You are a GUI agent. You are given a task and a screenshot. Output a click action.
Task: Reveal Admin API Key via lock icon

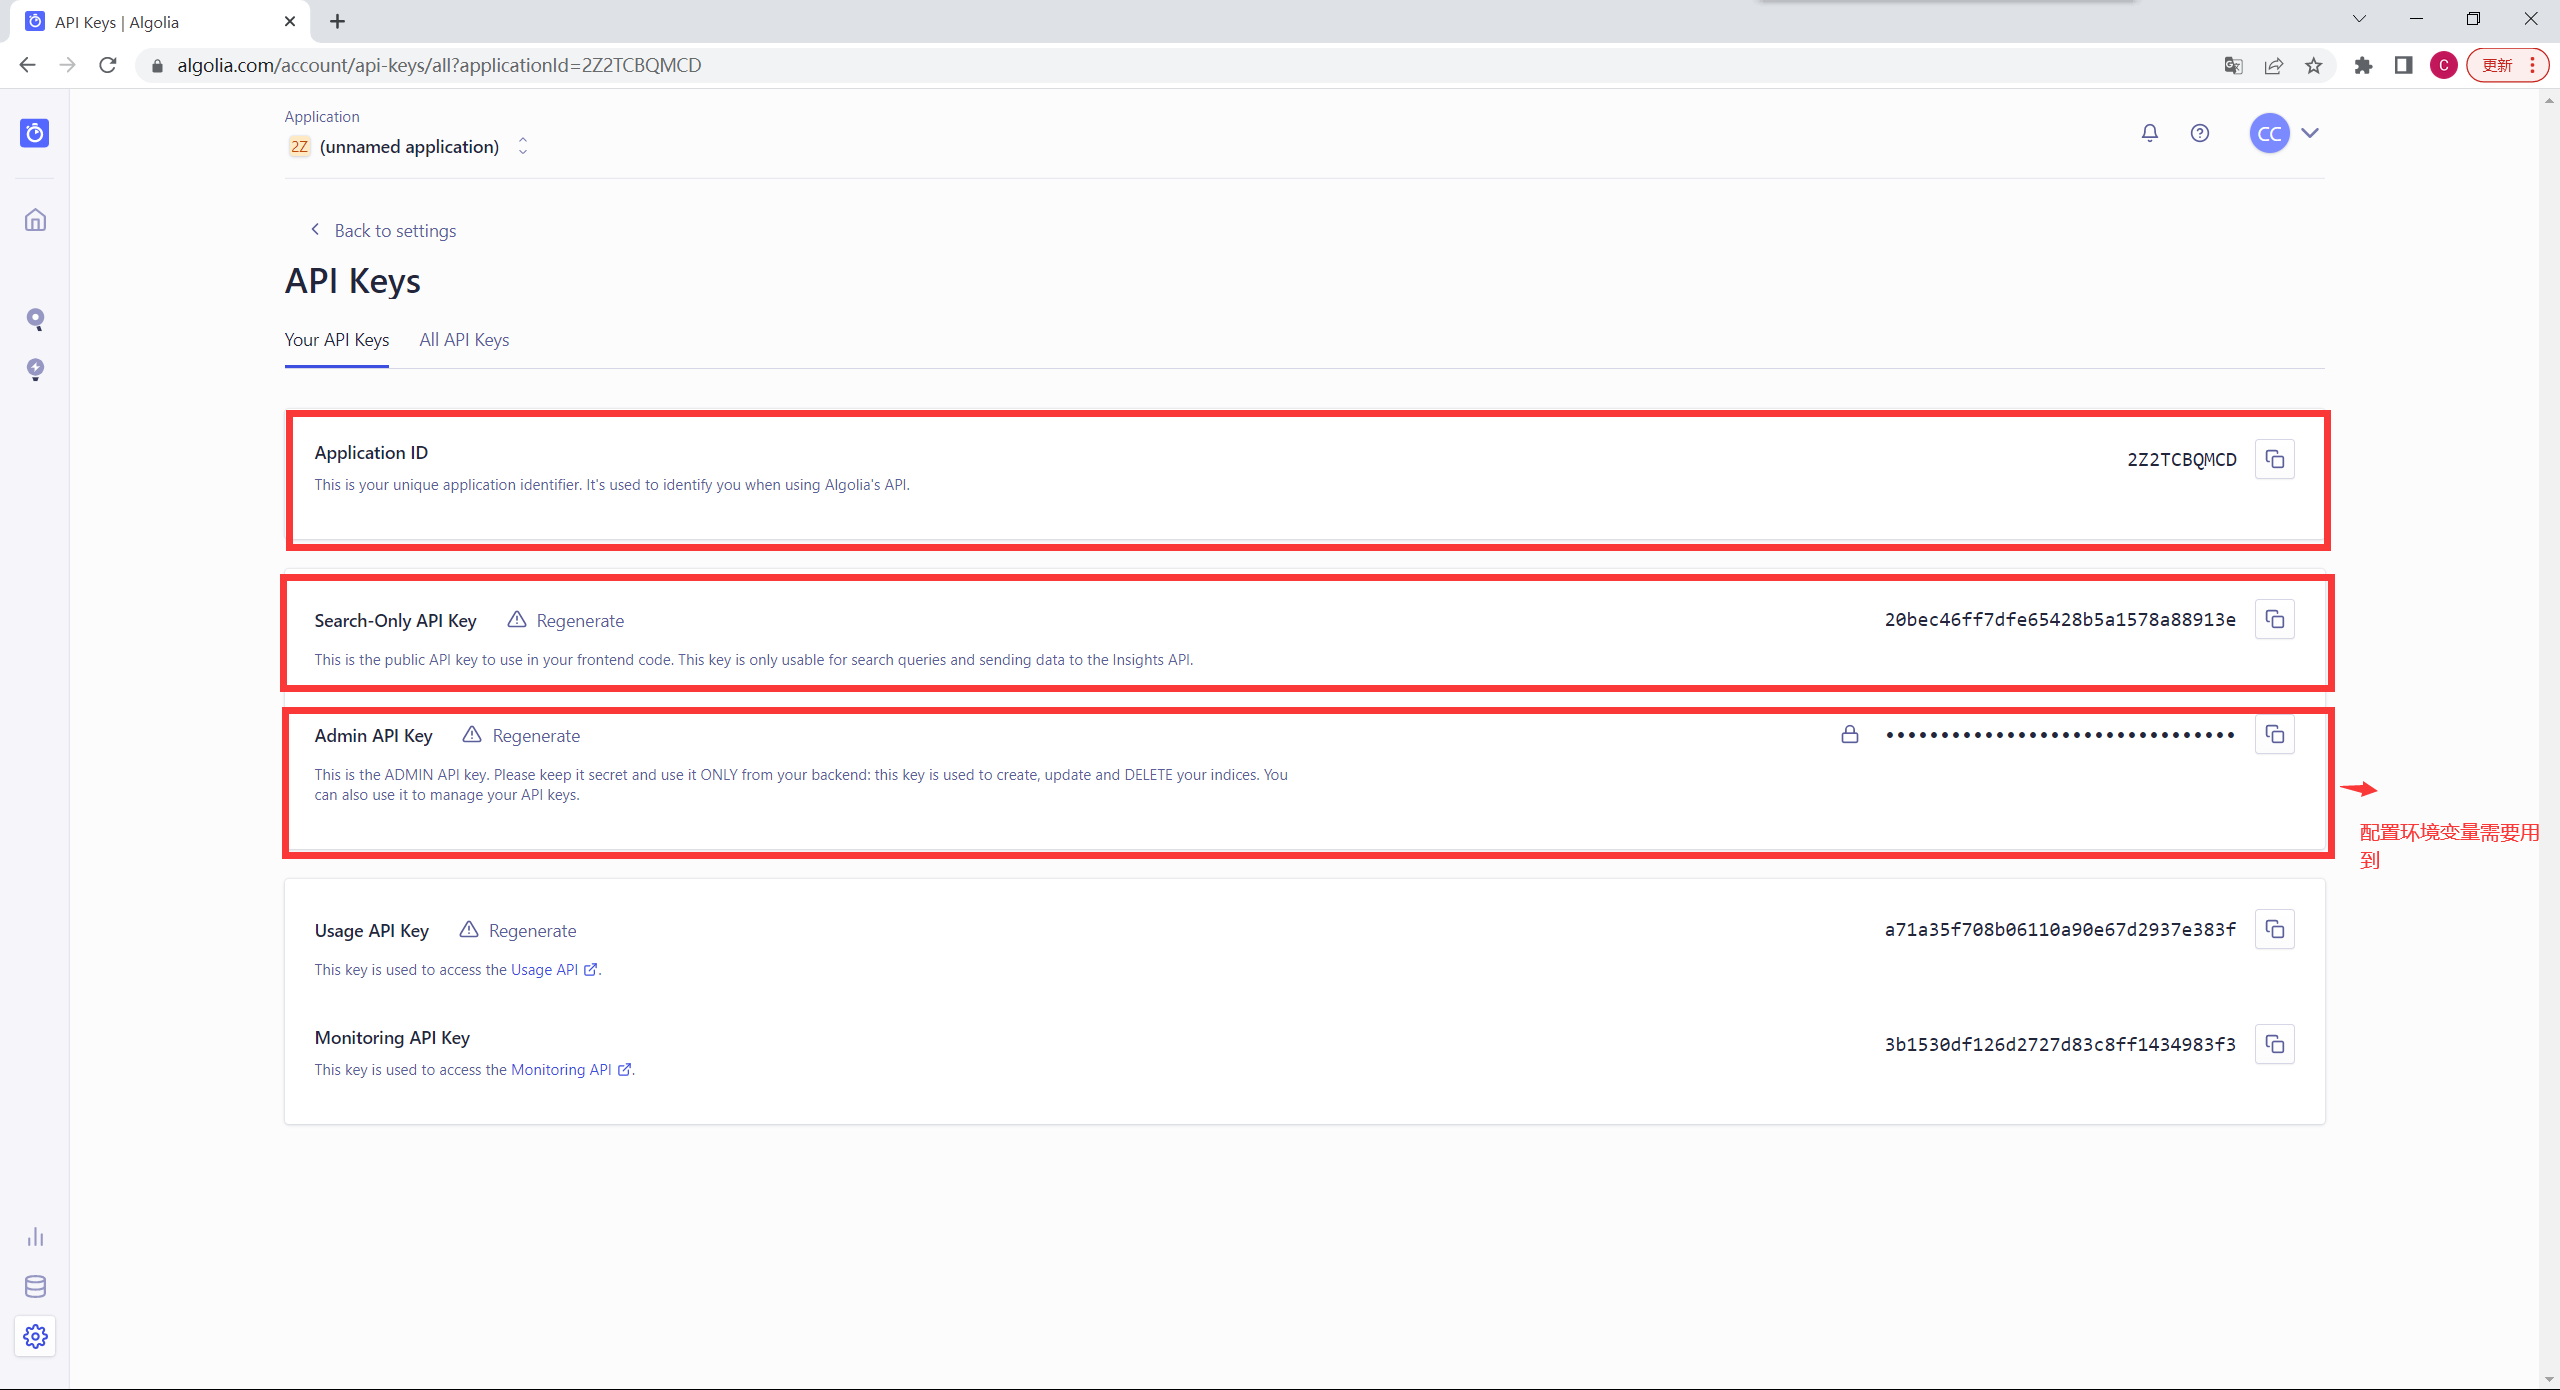(1849, 734)
